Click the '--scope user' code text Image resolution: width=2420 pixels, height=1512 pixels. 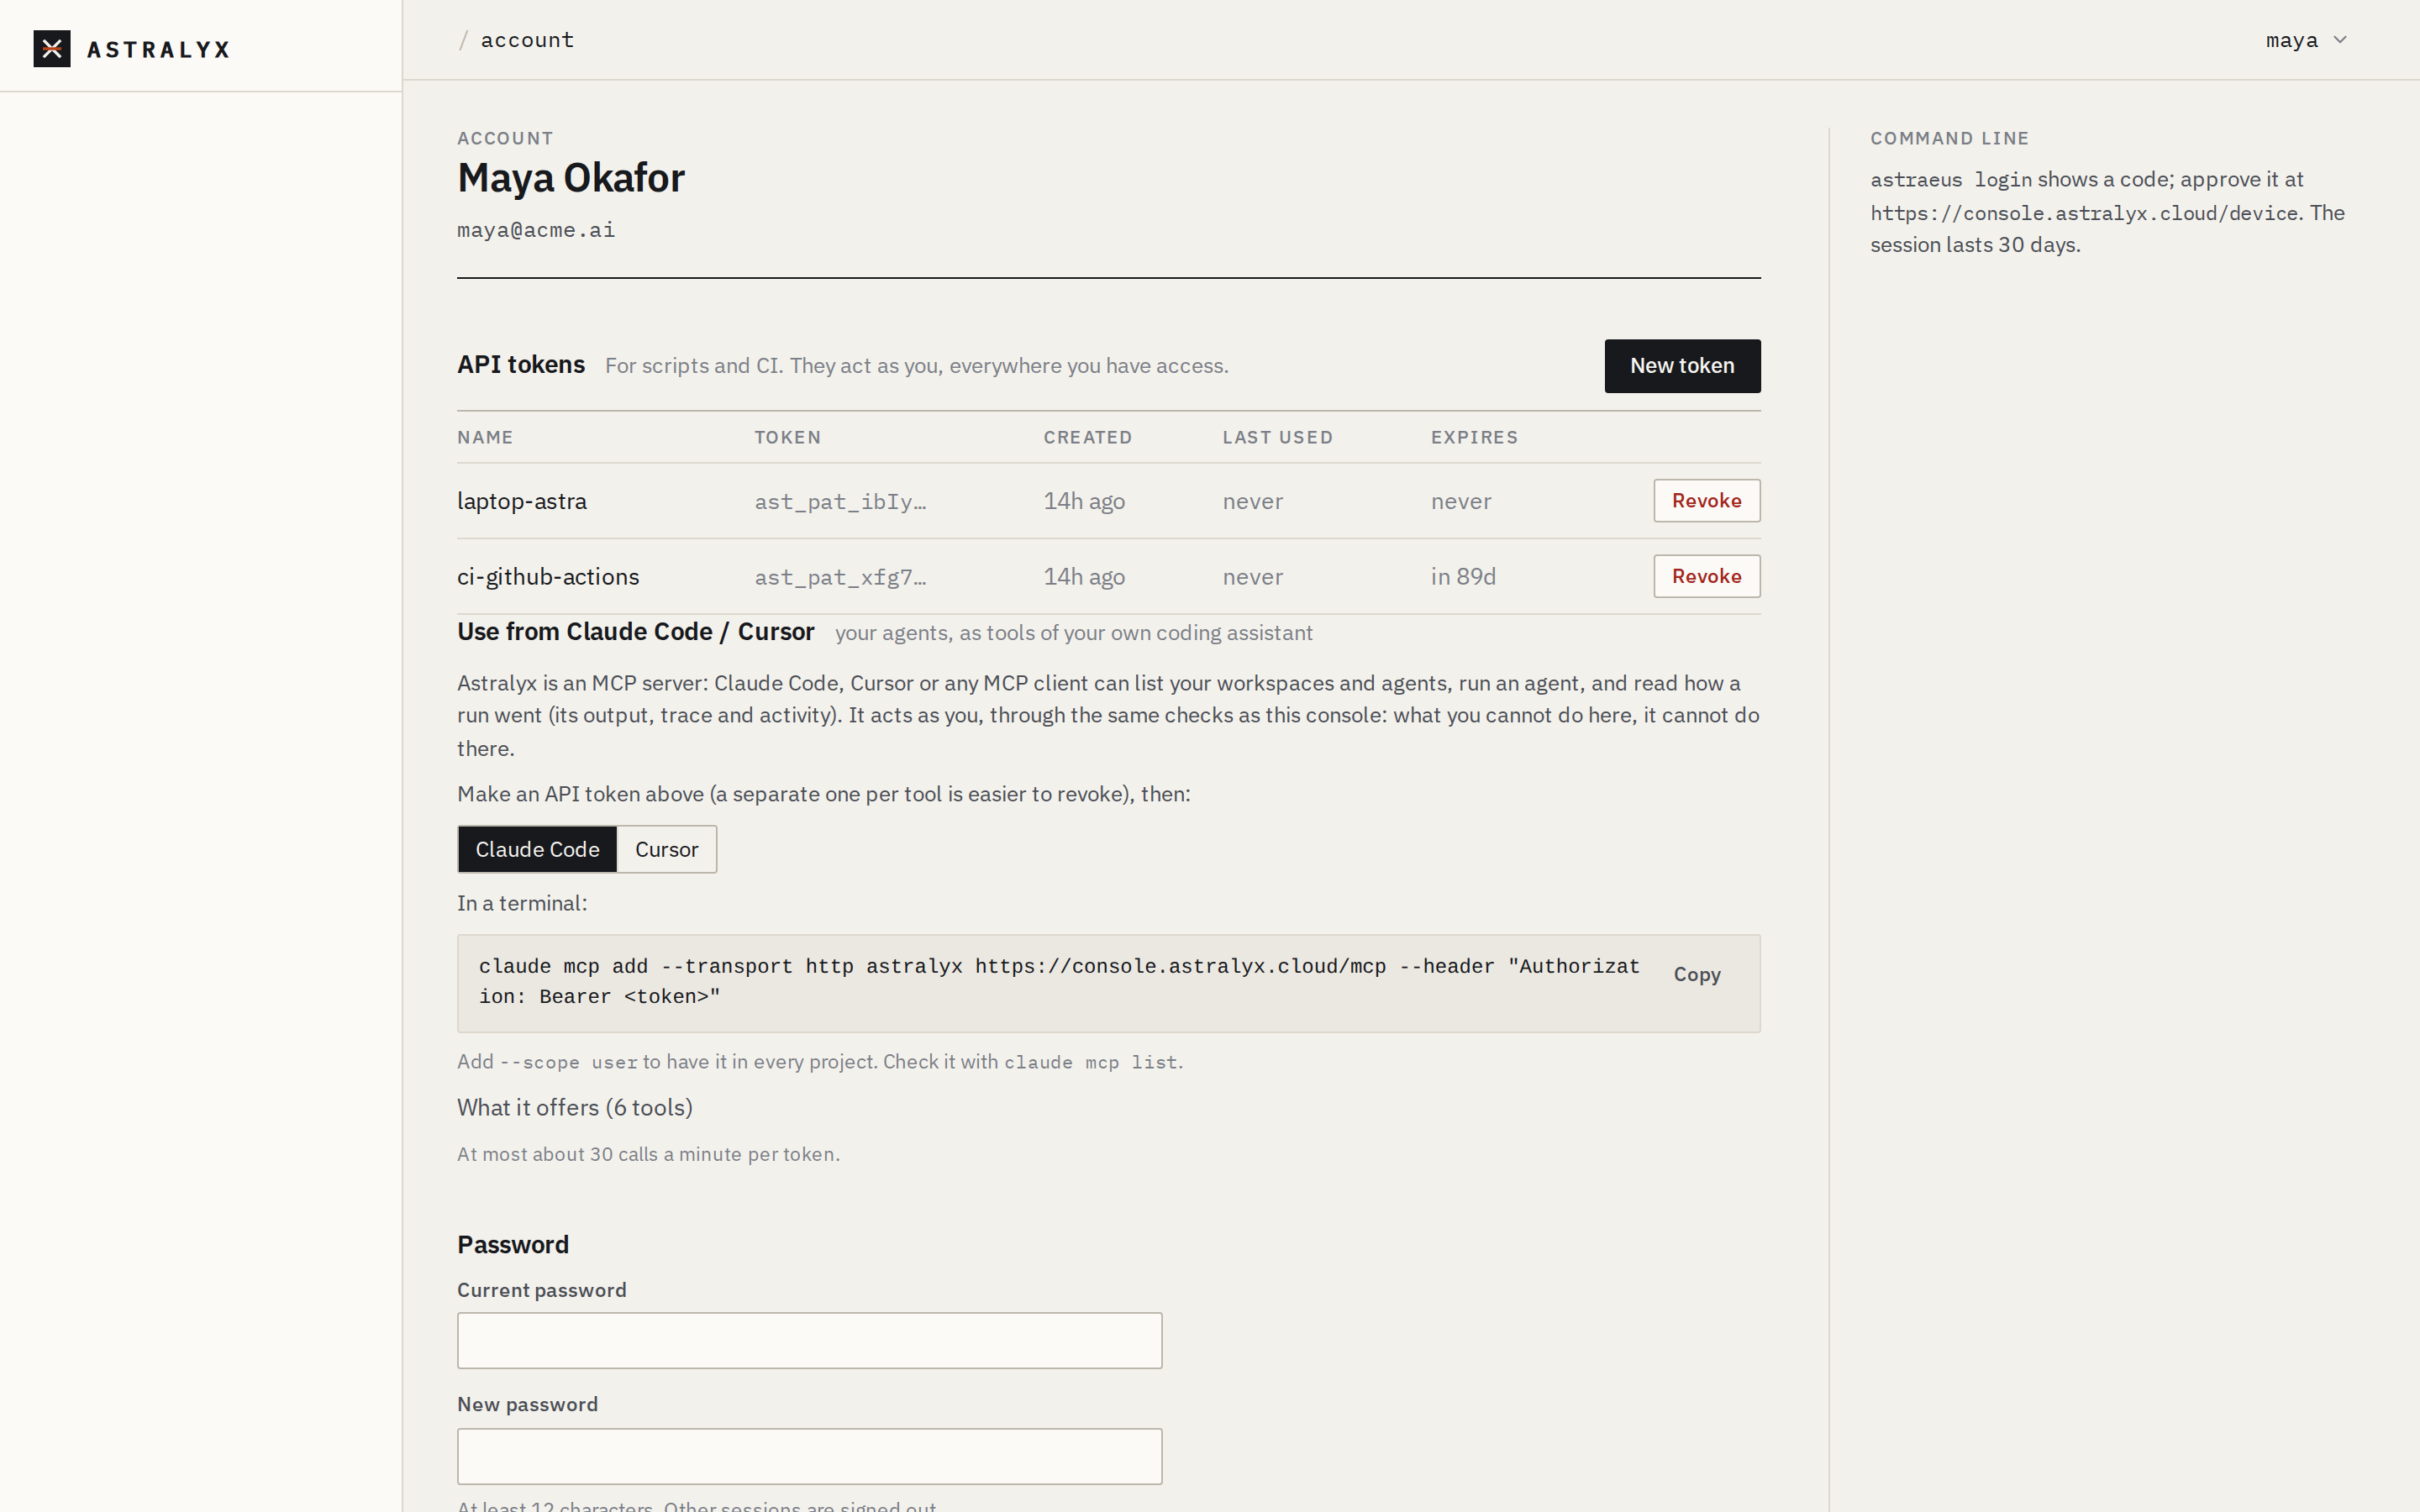tap(568, 1062)
